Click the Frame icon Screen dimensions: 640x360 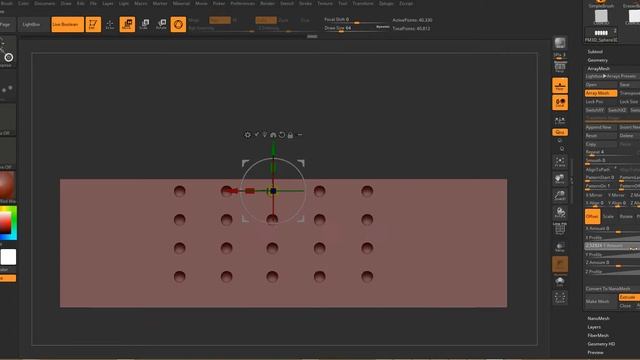coord(560,162)
